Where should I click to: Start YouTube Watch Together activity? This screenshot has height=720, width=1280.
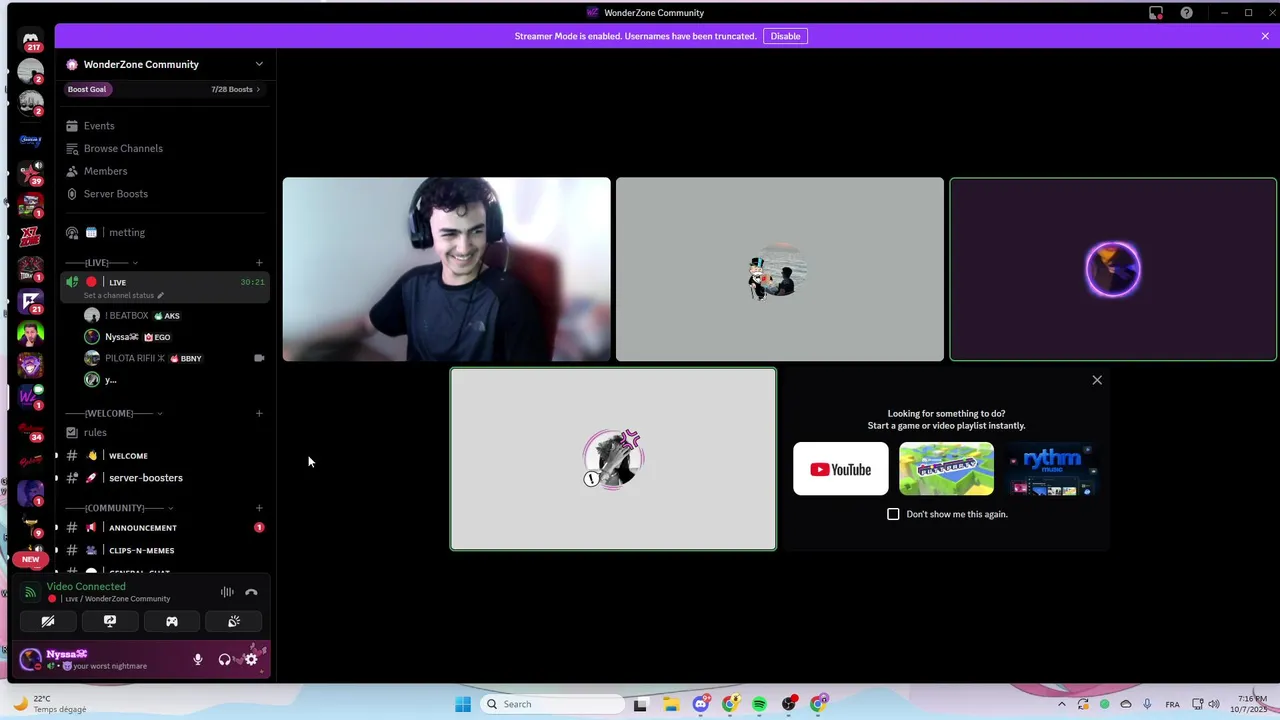click(x=840, y=469)
